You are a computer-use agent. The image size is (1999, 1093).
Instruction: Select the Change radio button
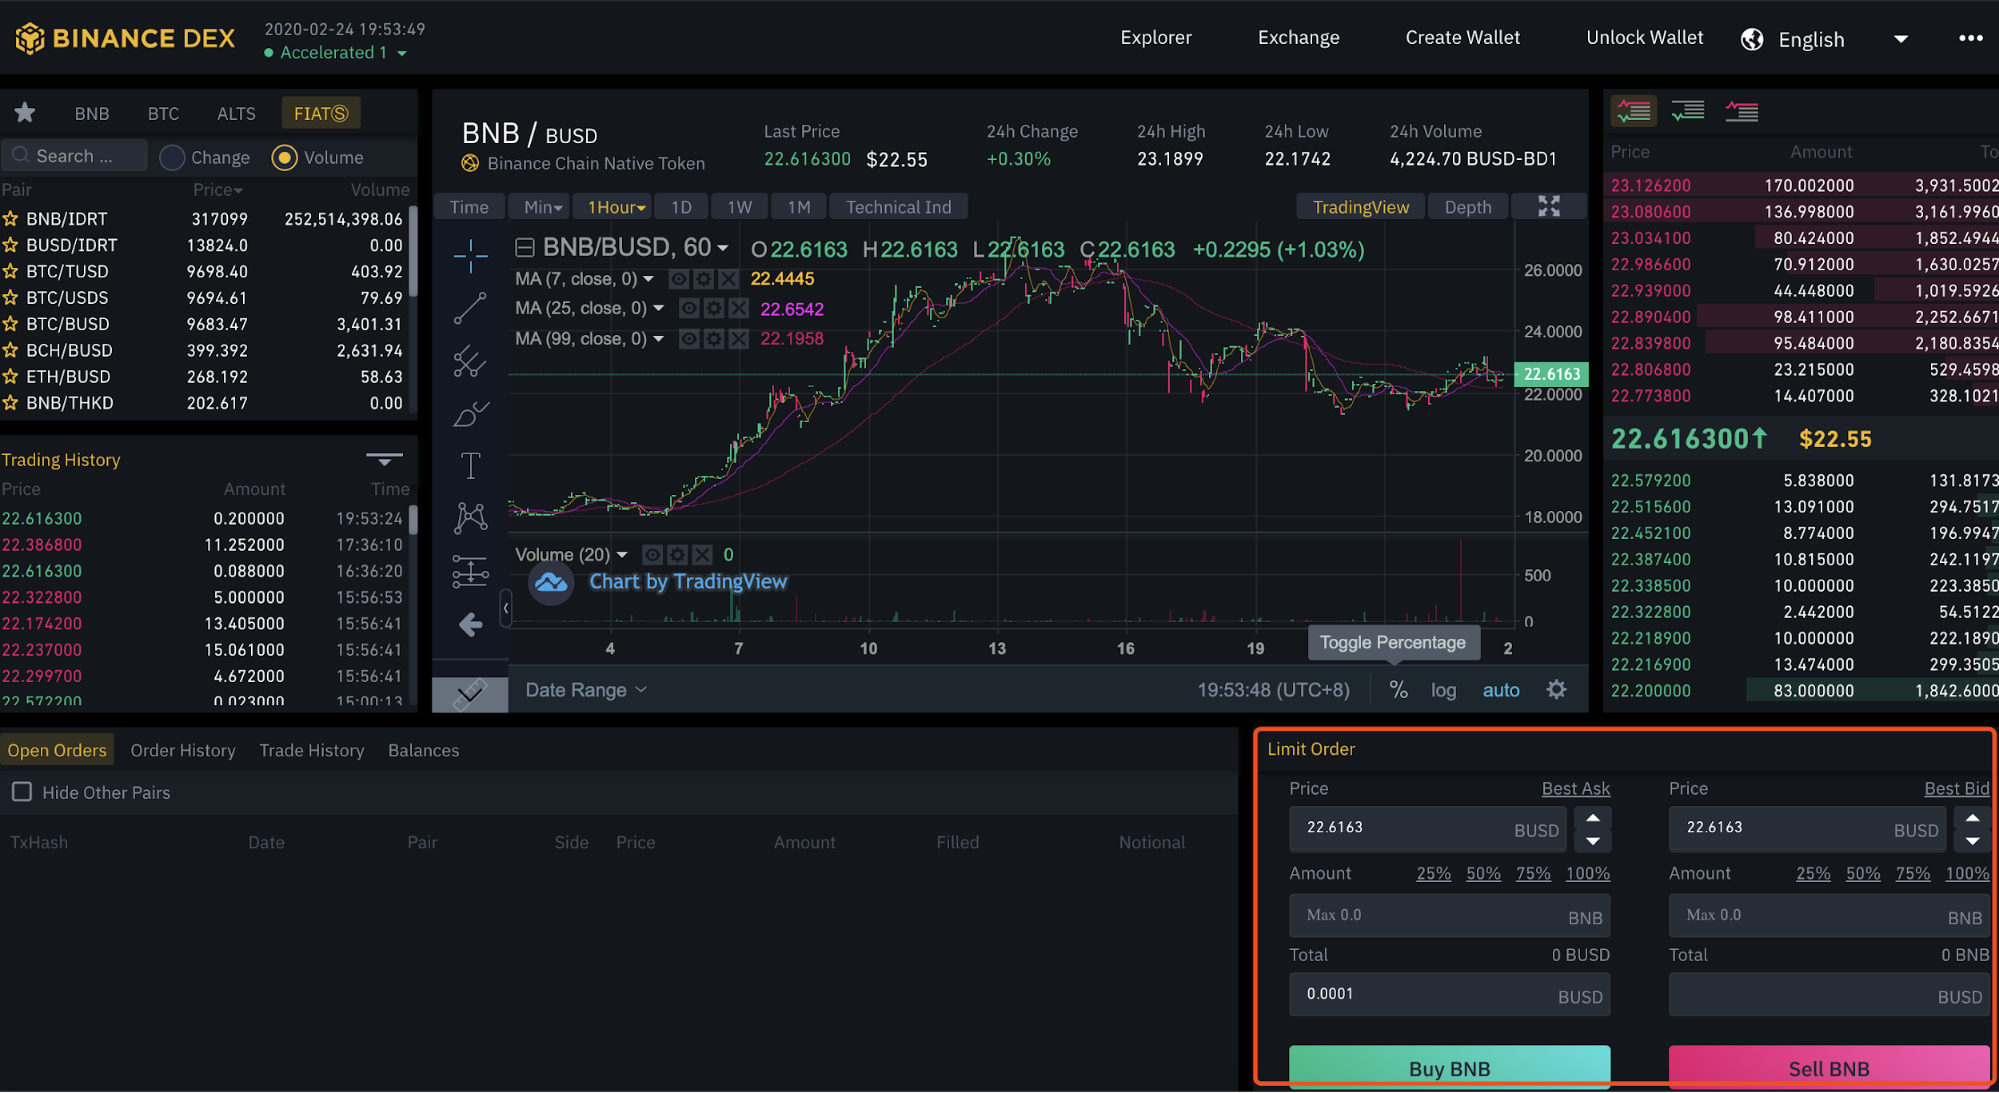click(x=172, y=158)
